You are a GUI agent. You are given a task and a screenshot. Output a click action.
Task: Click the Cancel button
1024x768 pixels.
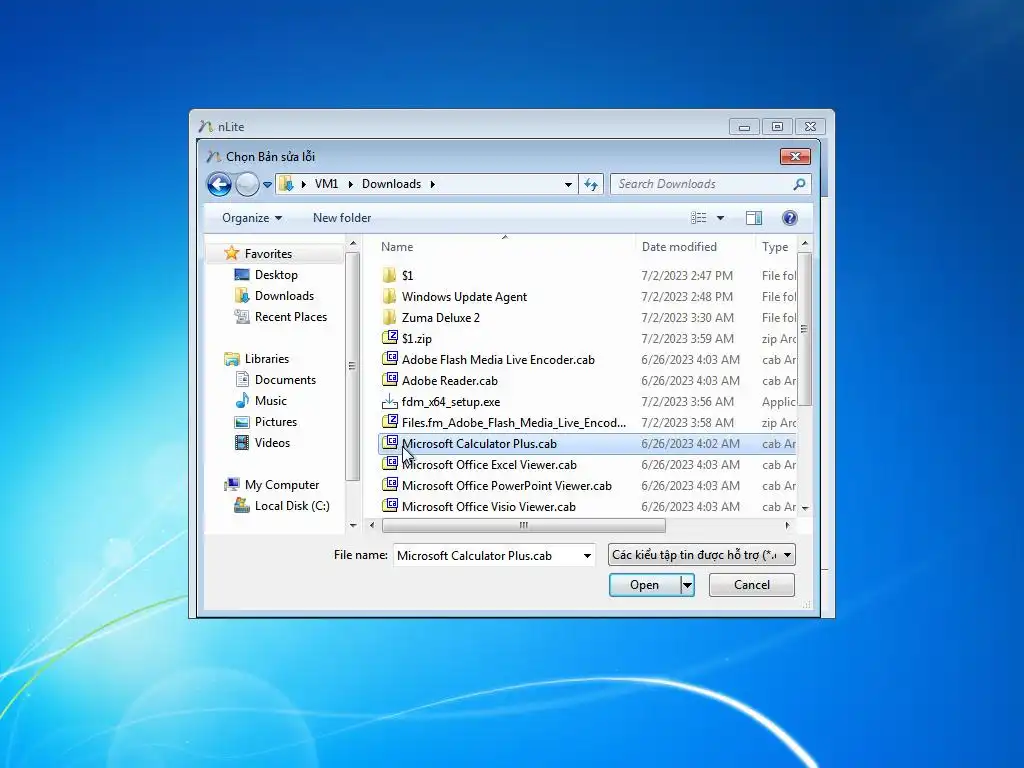752,585
